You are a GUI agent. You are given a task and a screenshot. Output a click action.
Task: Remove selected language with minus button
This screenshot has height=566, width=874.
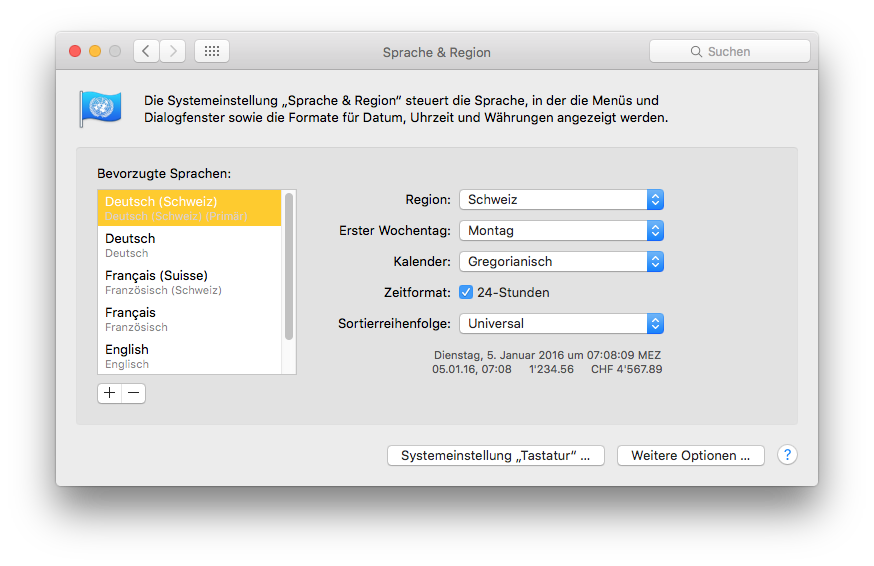(134, 393)
